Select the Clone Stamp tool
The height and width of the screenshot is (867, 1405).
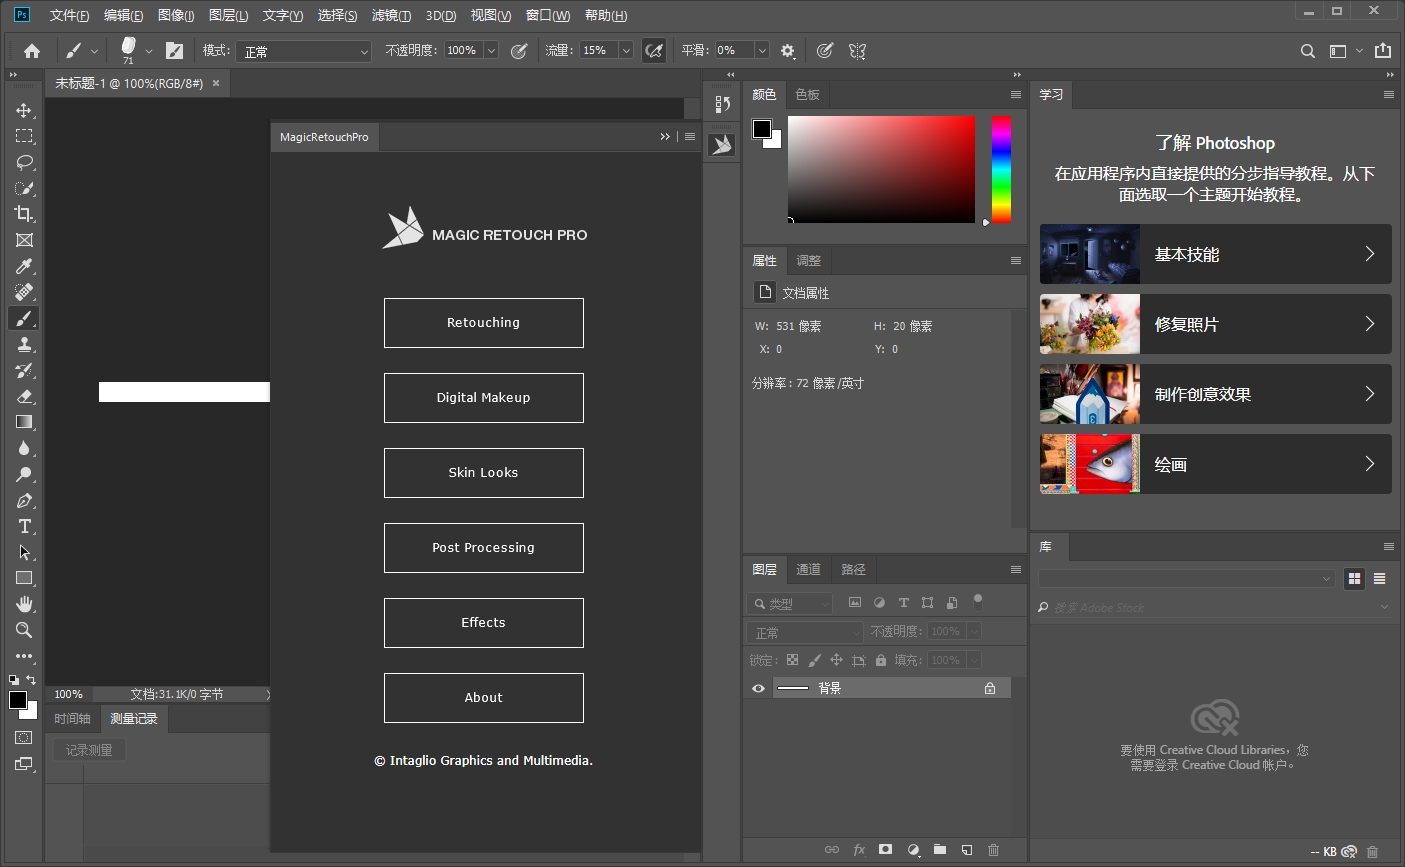24,344
